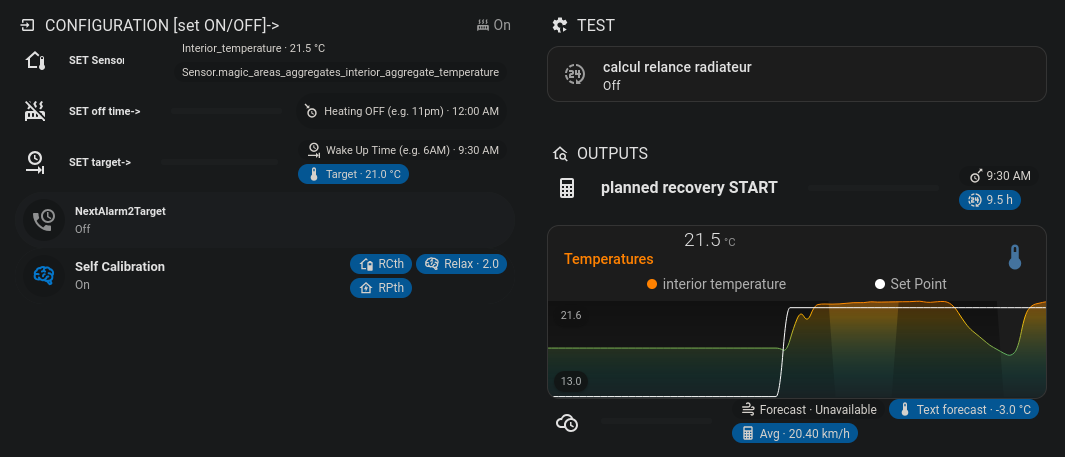The height and width of the screenshot is (457, 1065).
Task: Toggle the heating On status in header
Action: (x=494, y=25)
